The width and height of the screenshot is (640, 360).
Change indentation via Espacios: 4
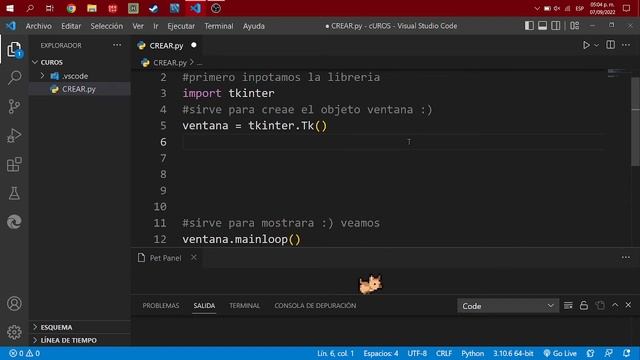(381, 353)
